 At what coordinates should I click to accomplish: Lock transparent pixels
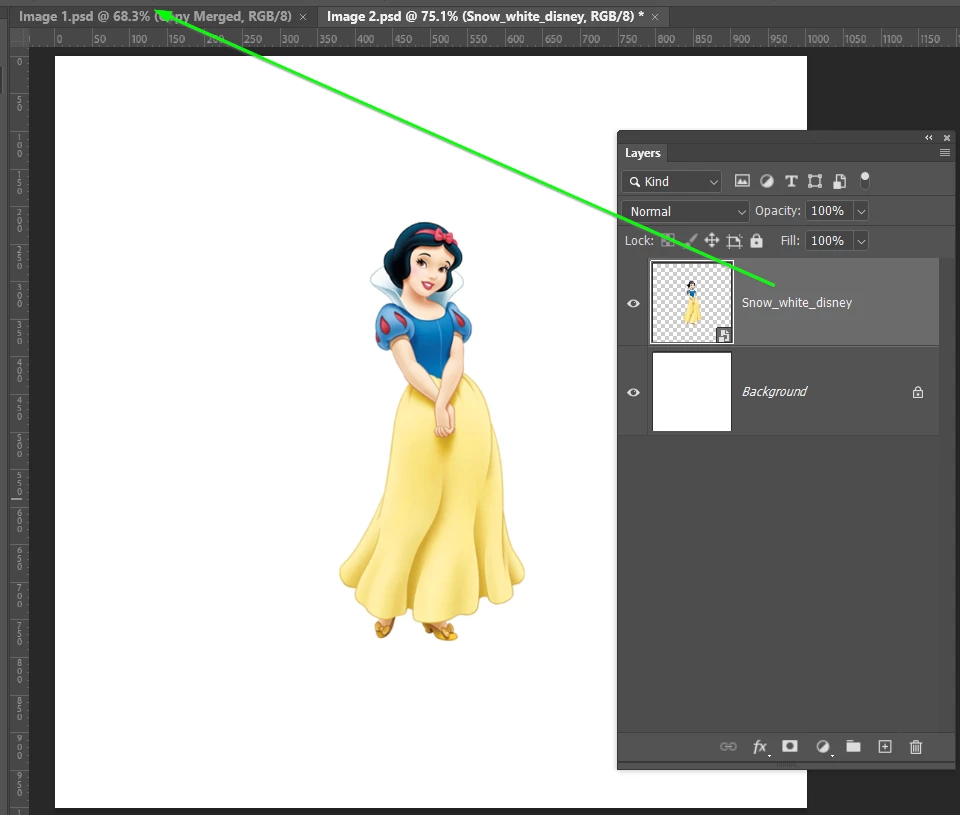point(668,241)
